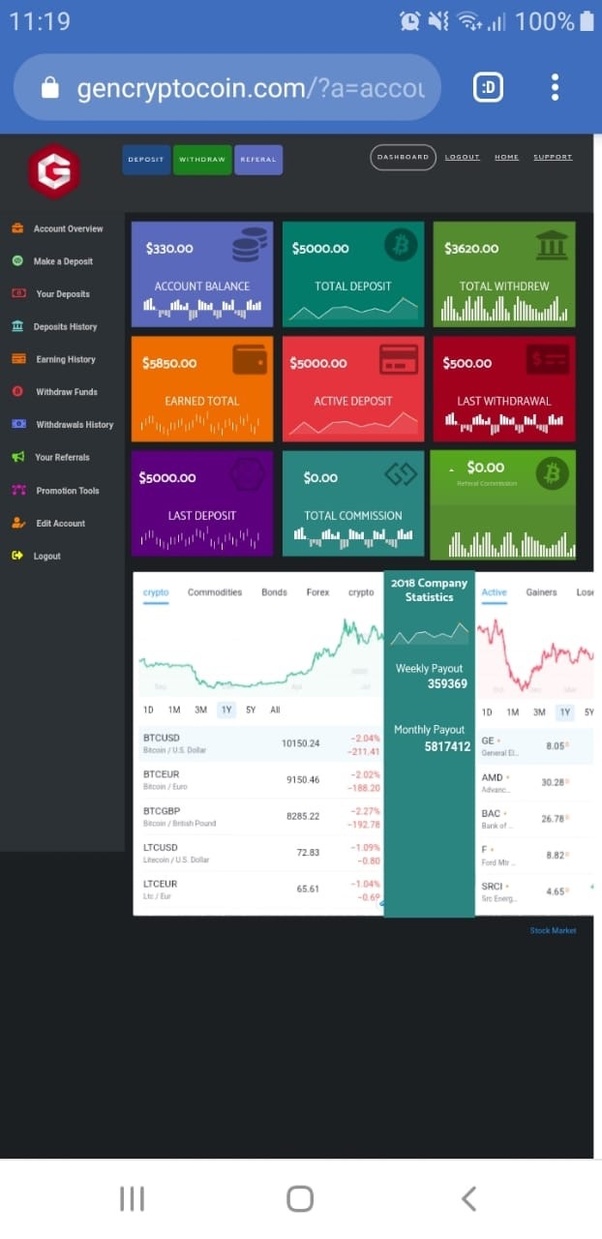Switch to the Gainers tab

tap(541, 592)
